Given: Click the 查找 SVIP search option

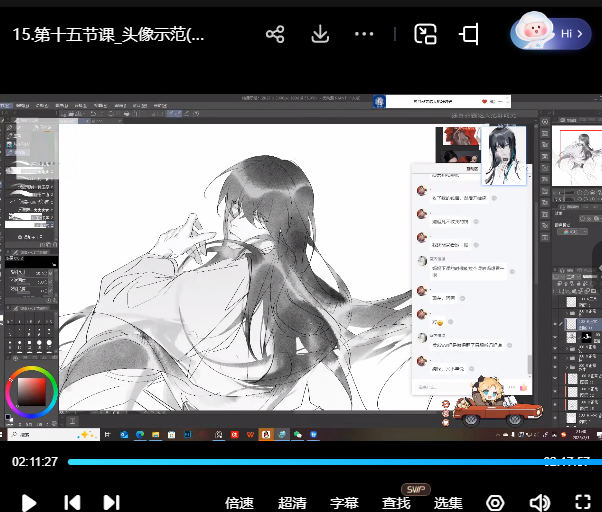Looking at the screenshot, I should tap(396, 503).
